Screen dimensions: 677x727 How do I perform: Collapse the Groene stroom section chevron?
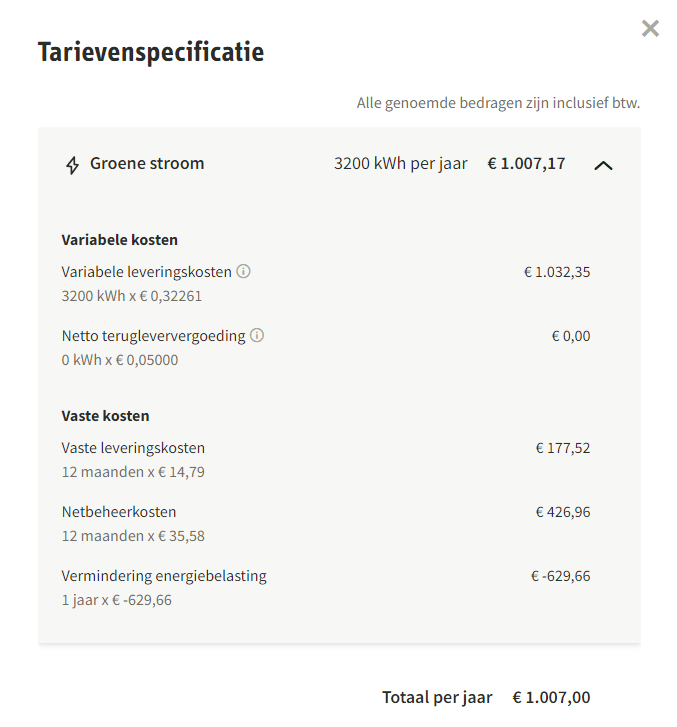click(x=603, y=166)
